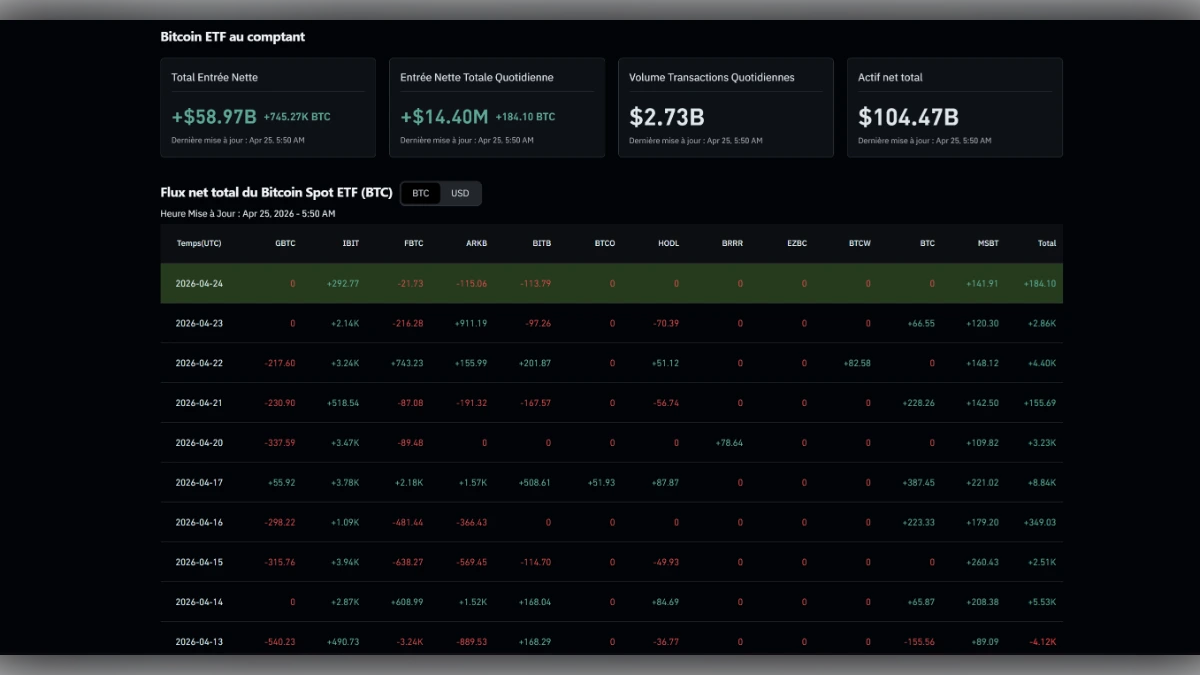Sort the table by the FBTC column
The height and width of the screenshot is (675, 1200).
click(413, 243)
